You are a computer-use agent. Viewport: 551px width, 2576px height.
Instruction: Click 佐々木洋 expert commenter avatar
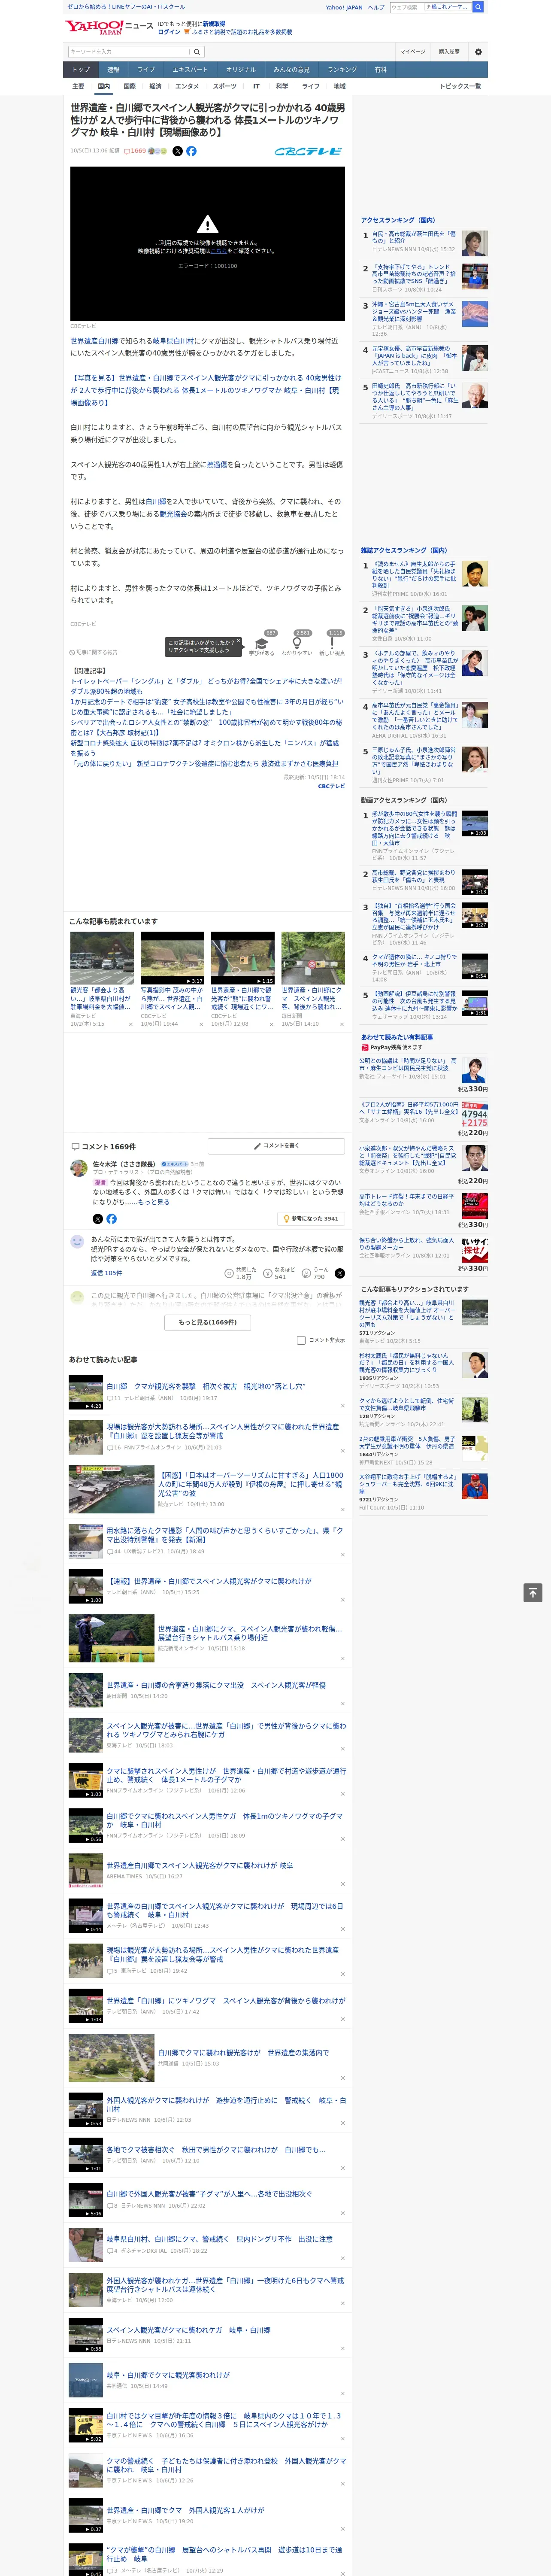78,1168
